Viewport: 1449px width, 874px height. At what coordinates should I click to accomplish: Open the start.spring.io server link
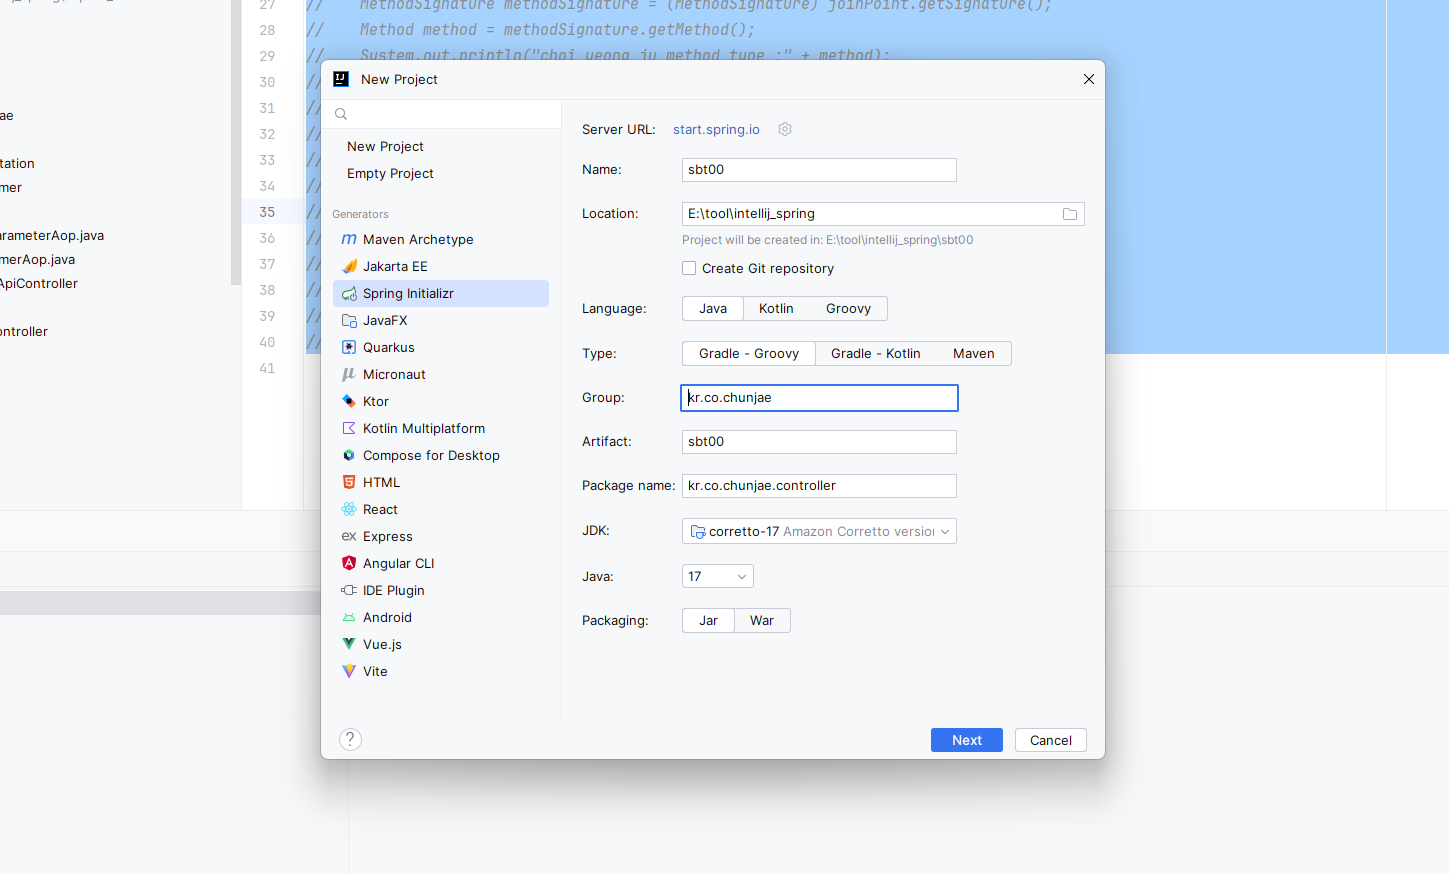716,129
